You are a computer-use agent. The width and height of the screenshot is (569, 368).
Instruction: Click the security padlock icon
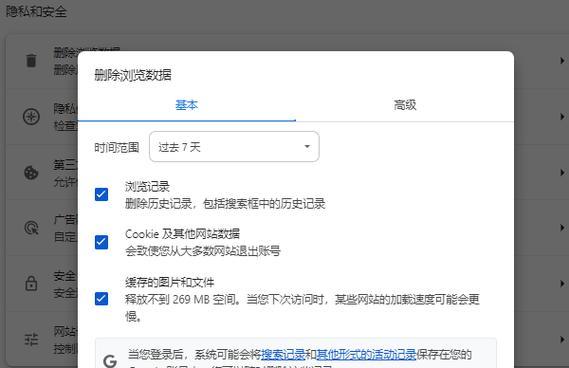pyautogui.click(x=31, y=283)
